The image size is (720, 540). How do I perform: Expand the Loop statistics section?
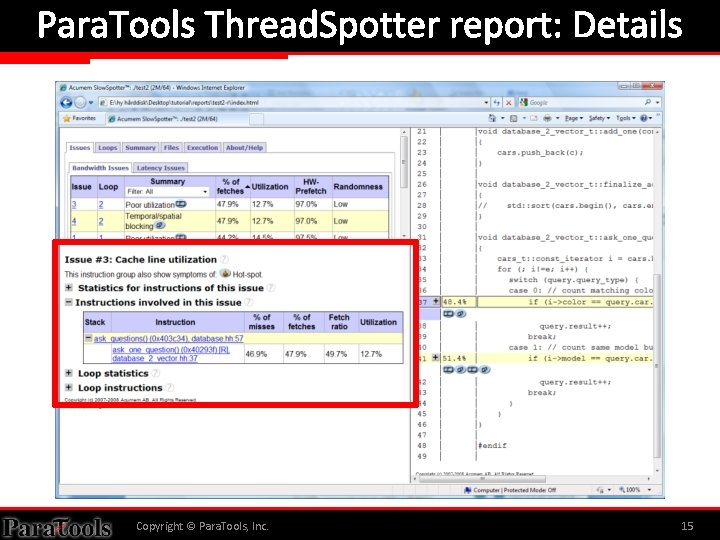(68, 373)
